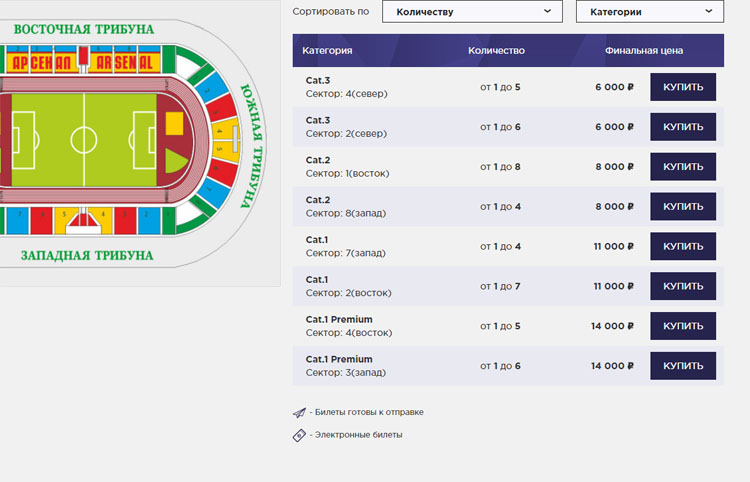750x482 pixels.
Task: Click the center circle of the football pitch
Action: 85,138
